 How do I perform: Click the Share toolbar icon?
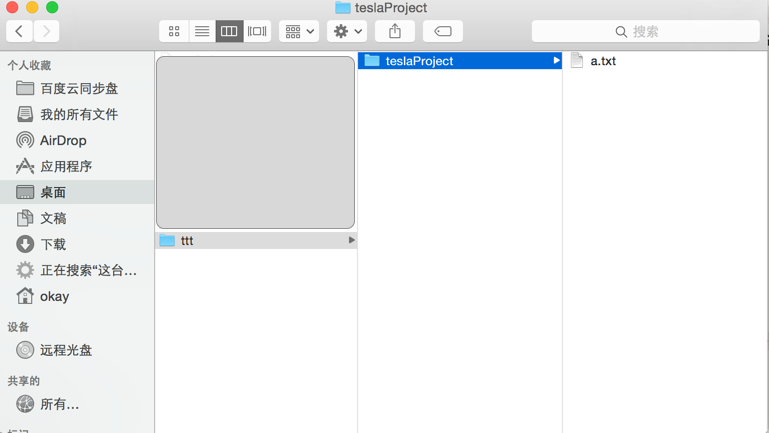(395, 31)
